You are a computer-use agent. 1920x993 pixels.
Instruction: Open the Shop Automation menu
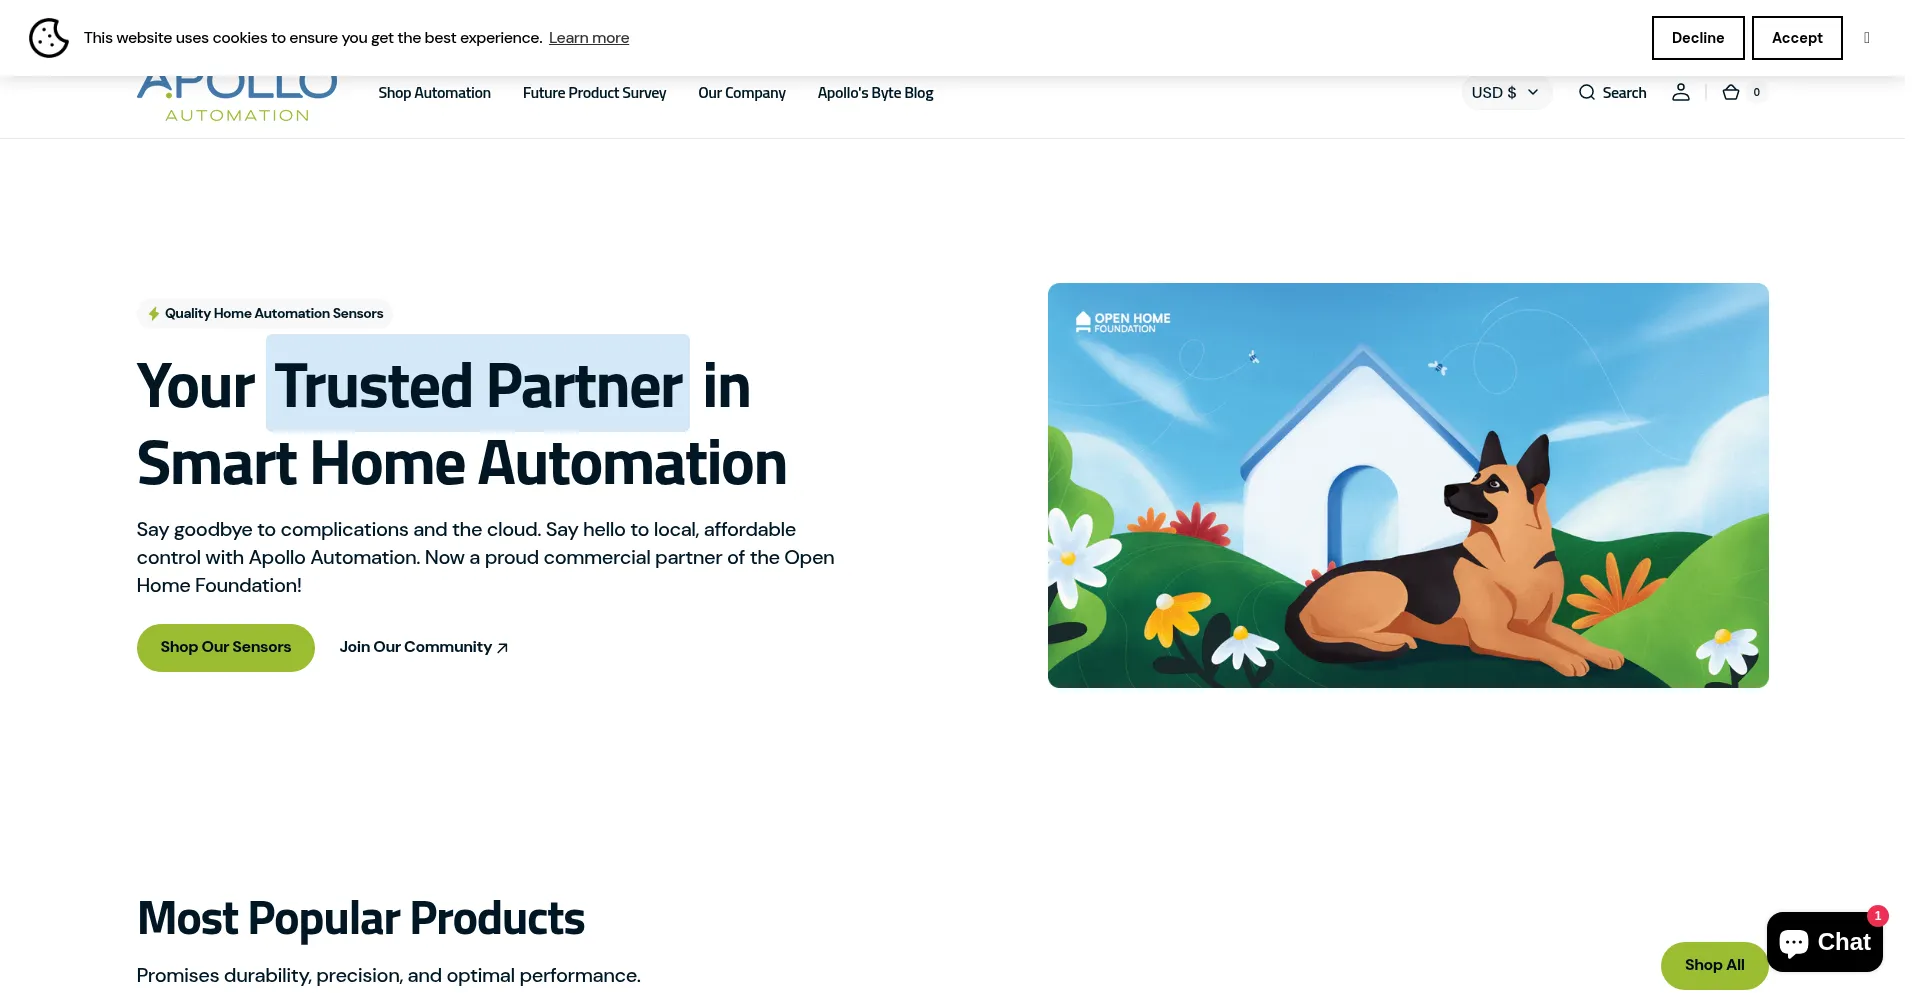click(x=434, y=92)
